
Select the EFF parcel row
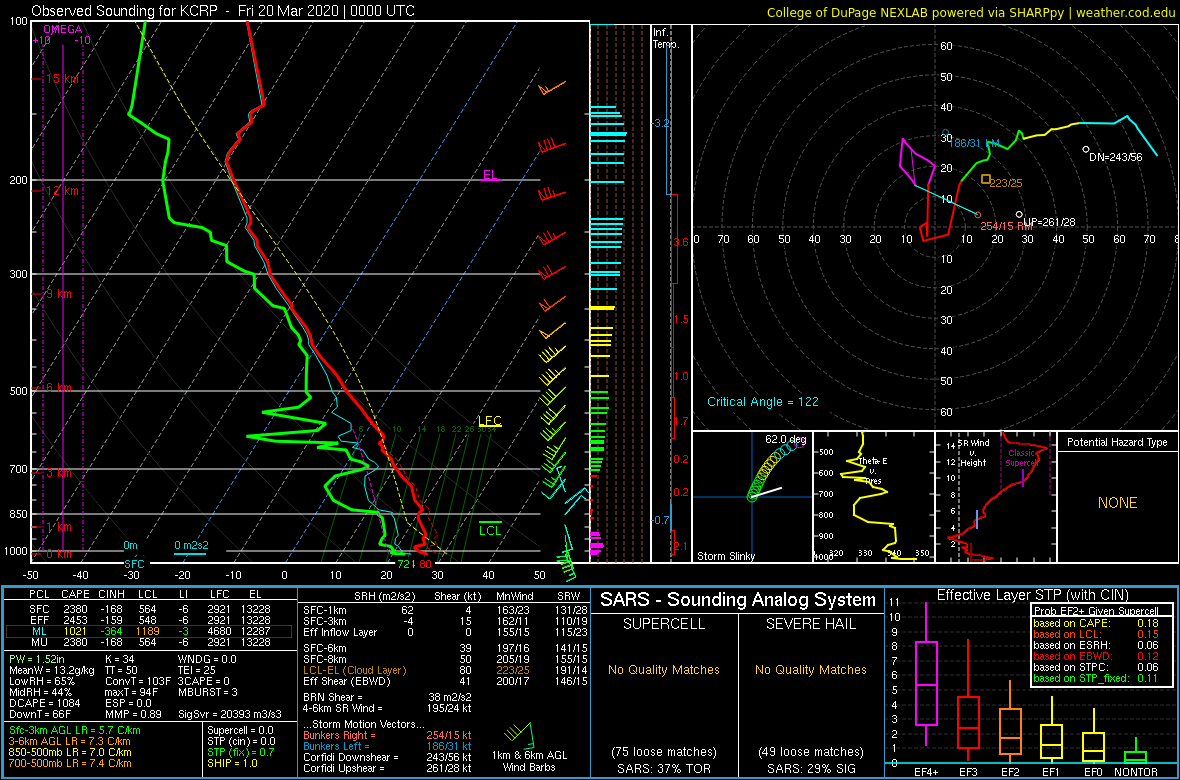(x=150, y=618)
